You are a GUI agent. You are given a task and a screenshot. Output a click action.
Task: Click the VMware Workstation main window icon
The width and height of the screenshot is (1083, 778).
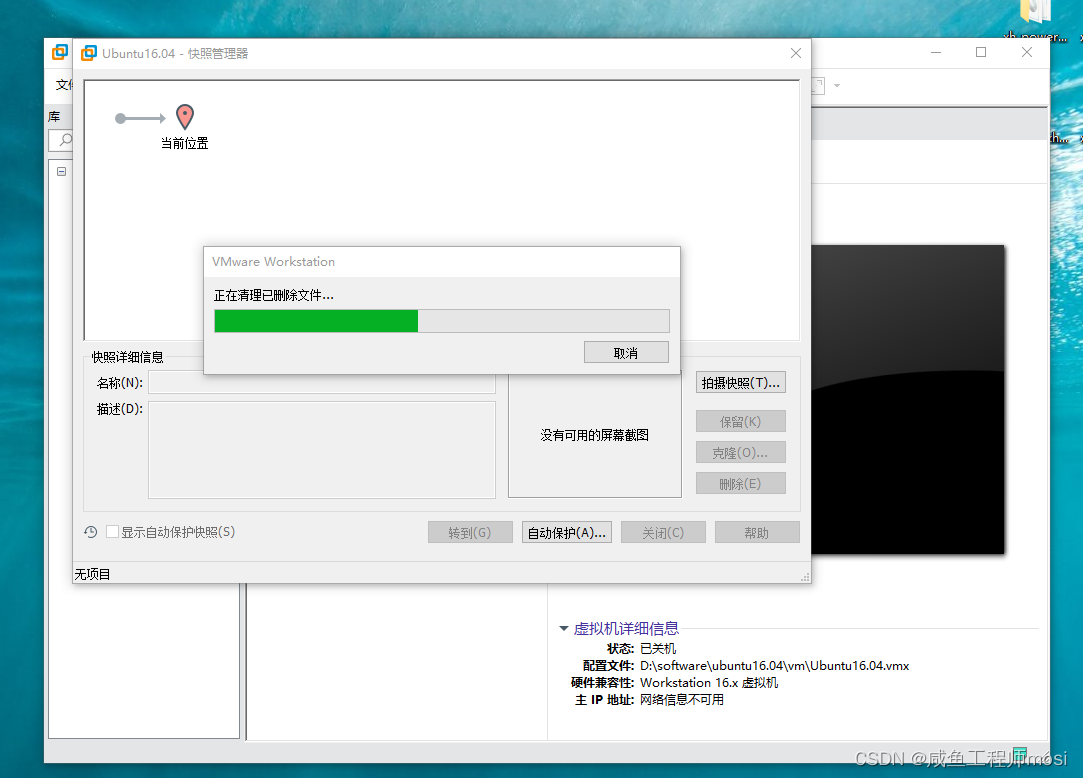(x=60, y=52)
